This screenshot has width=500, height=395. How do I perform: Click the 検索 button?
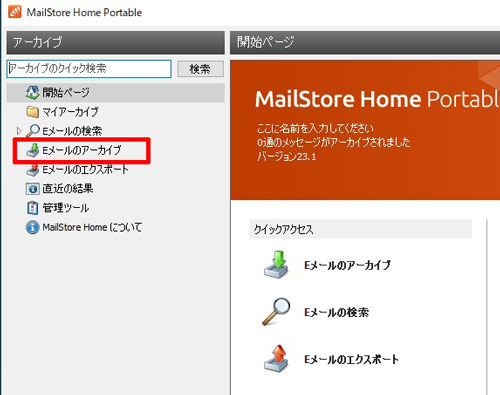pos(200,69)
